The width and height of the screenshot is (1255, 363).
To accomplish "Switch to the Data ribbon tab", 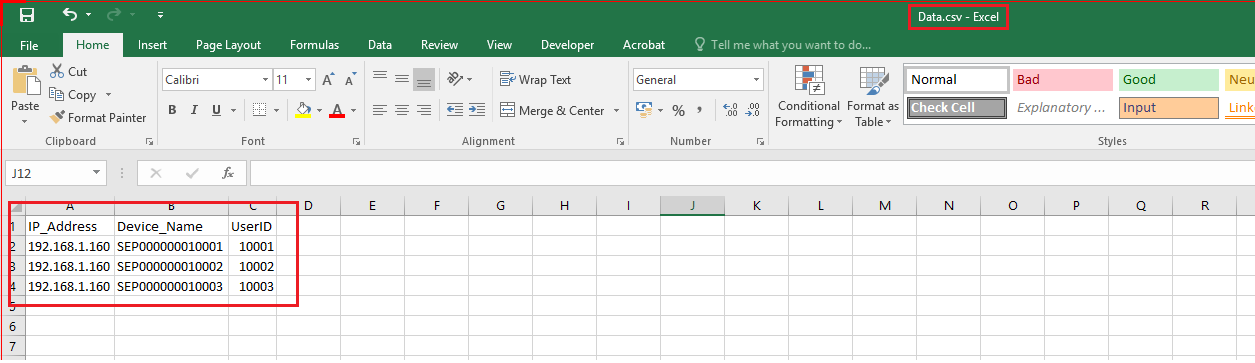I will 380,45.
